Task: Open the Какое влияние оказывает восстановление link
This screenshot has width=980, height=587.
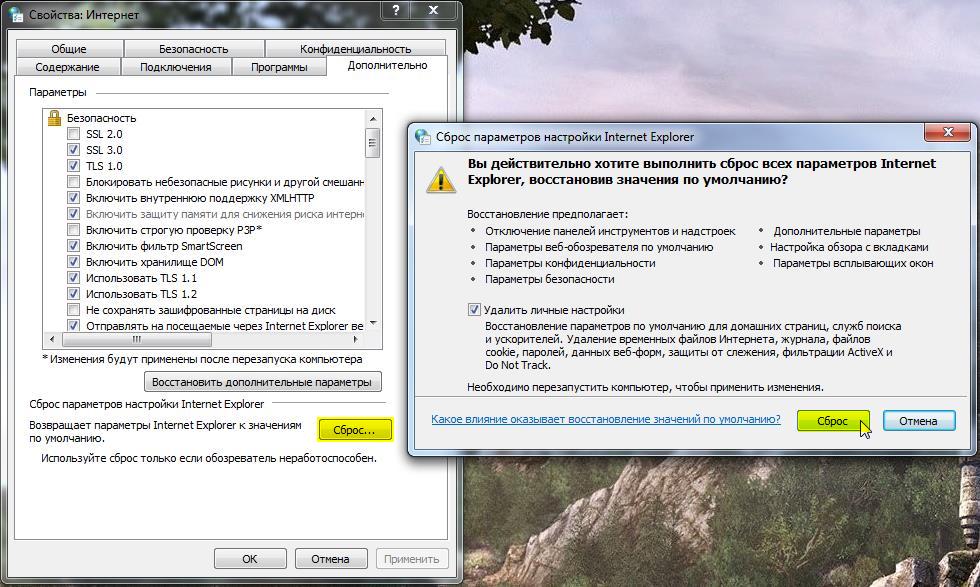Action: (x=606, y=419)
